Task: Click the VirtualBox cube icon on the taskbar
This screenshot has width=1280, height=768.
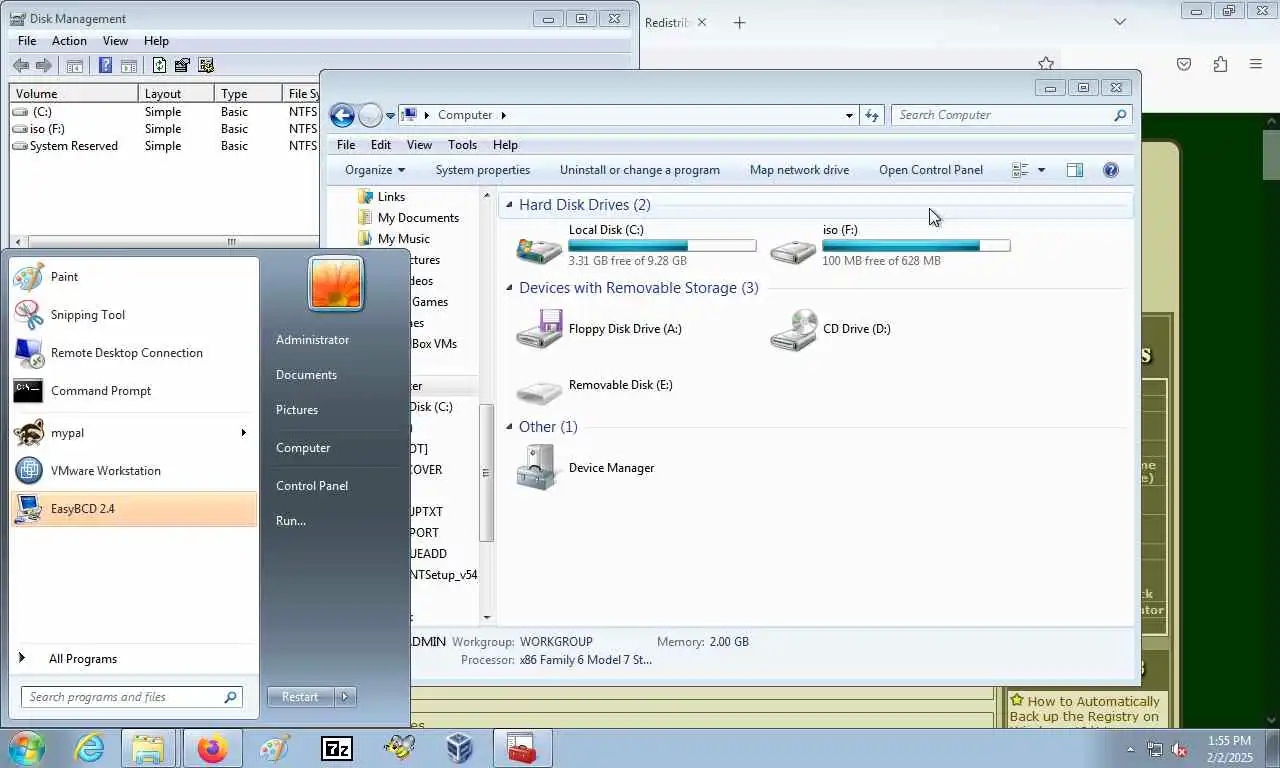Action: [460, 748]
